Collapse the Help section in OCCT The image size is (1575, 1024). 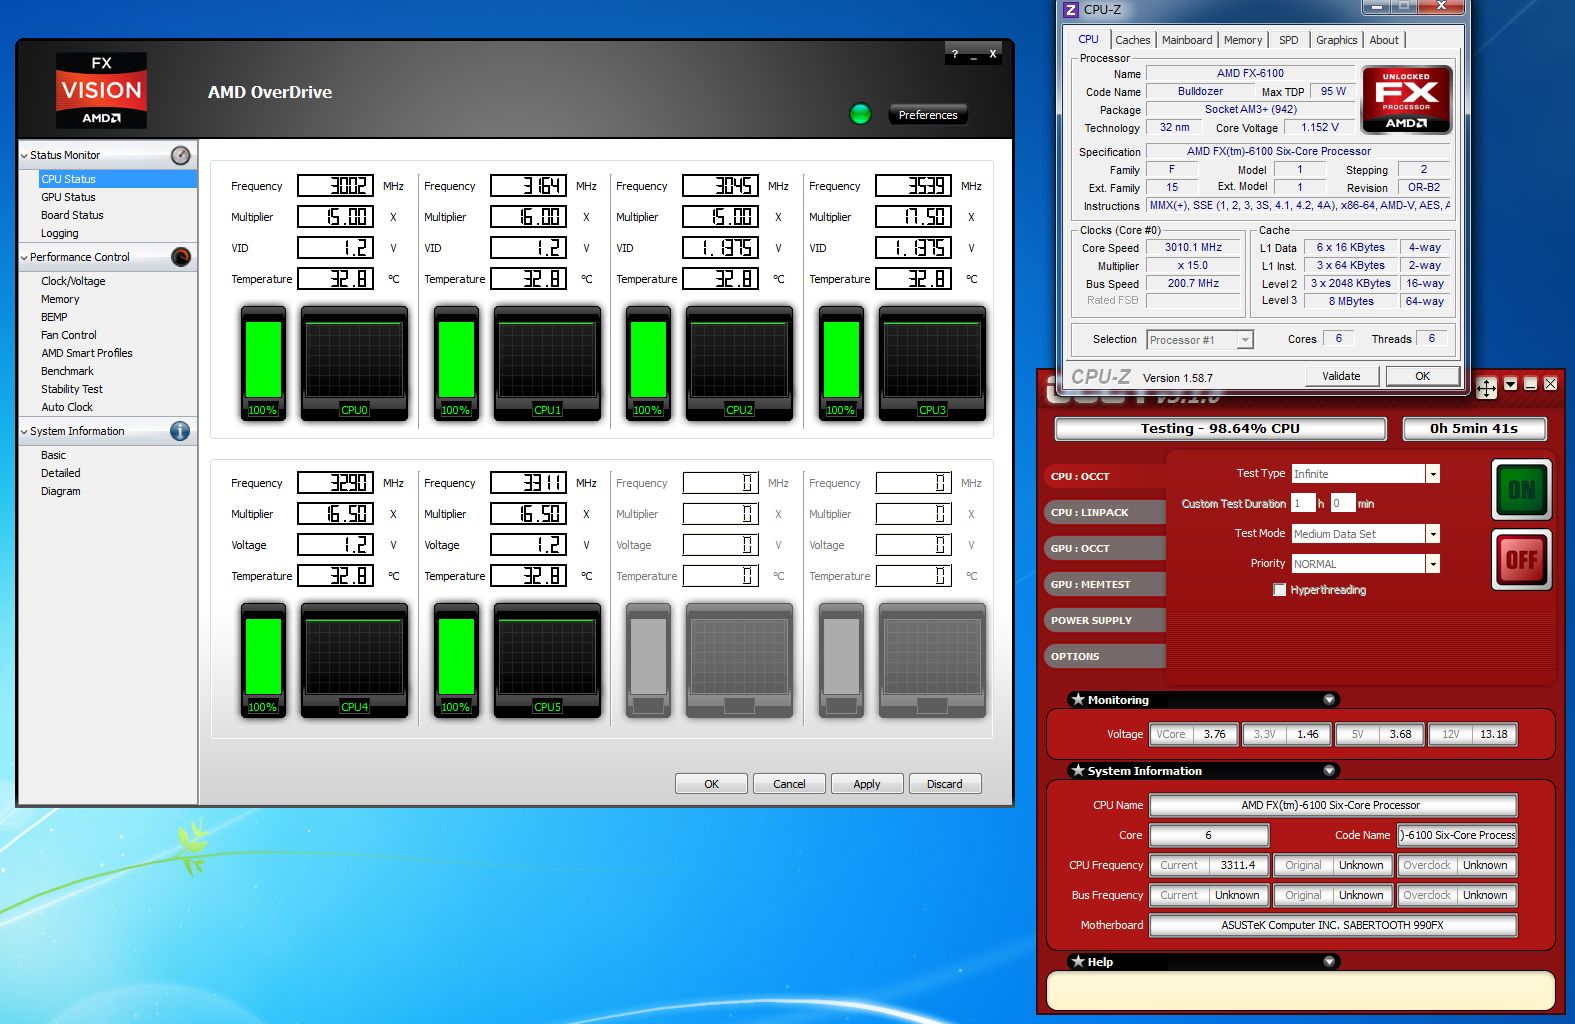(x=1329, y=962)
